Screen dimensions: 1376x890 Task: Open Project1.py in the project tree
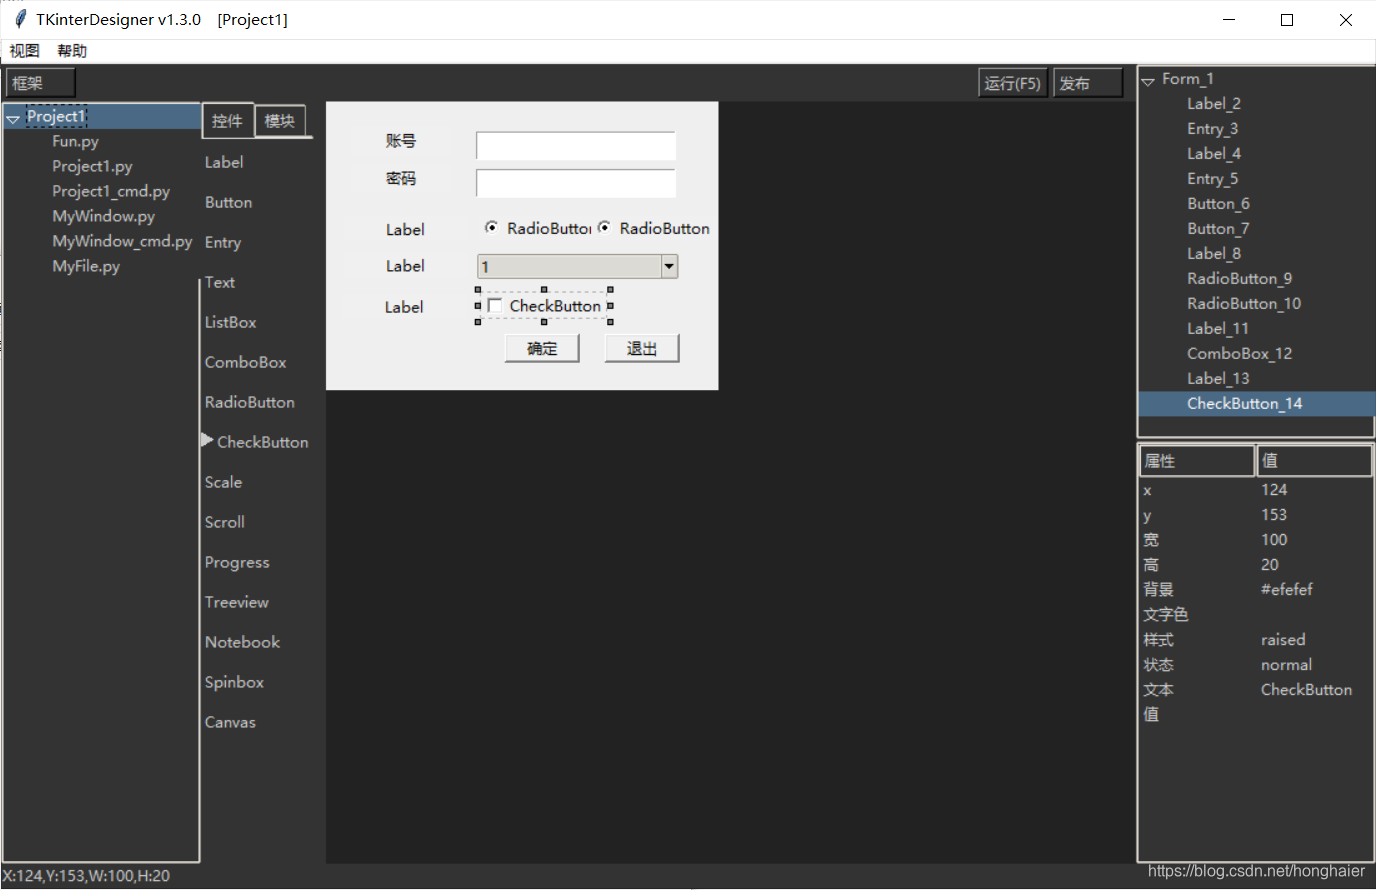(92, 167)
